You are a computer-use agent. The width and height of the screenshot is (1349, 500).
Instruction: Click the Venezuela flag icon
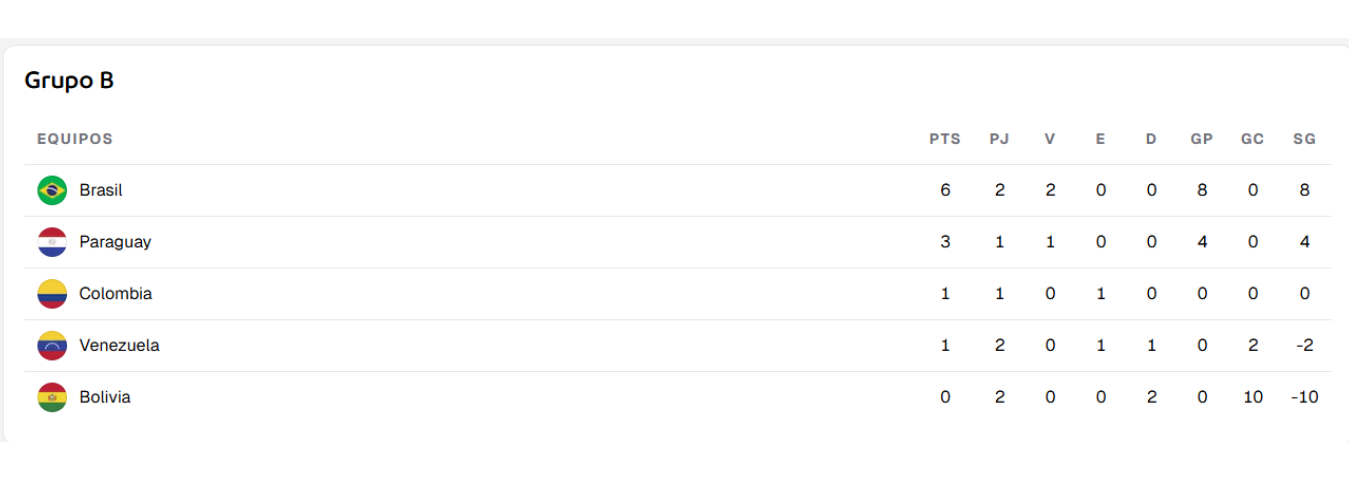[x=52, y=346]
